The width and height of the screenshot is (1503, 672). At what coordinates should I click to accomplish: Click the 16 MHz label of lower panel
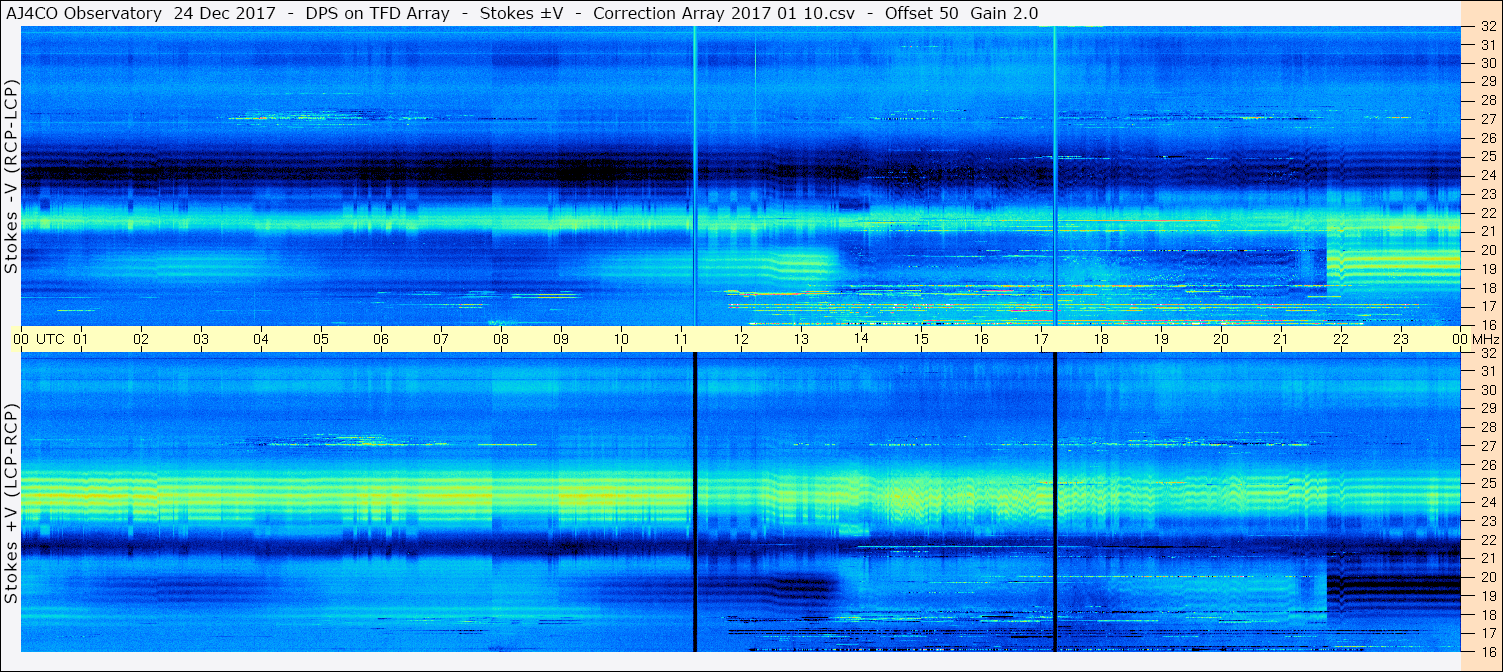[x=1488, y=652]
